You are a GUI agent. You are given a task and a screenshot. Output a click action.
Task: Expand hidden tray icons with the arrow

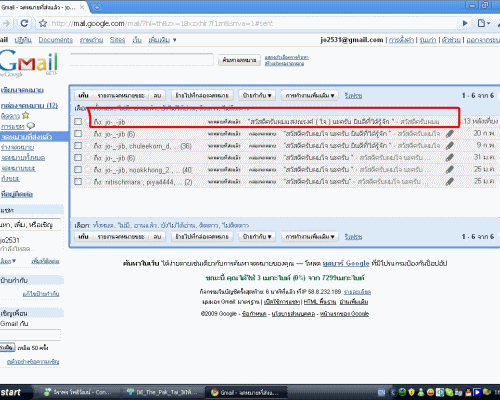tap(393, 392)
